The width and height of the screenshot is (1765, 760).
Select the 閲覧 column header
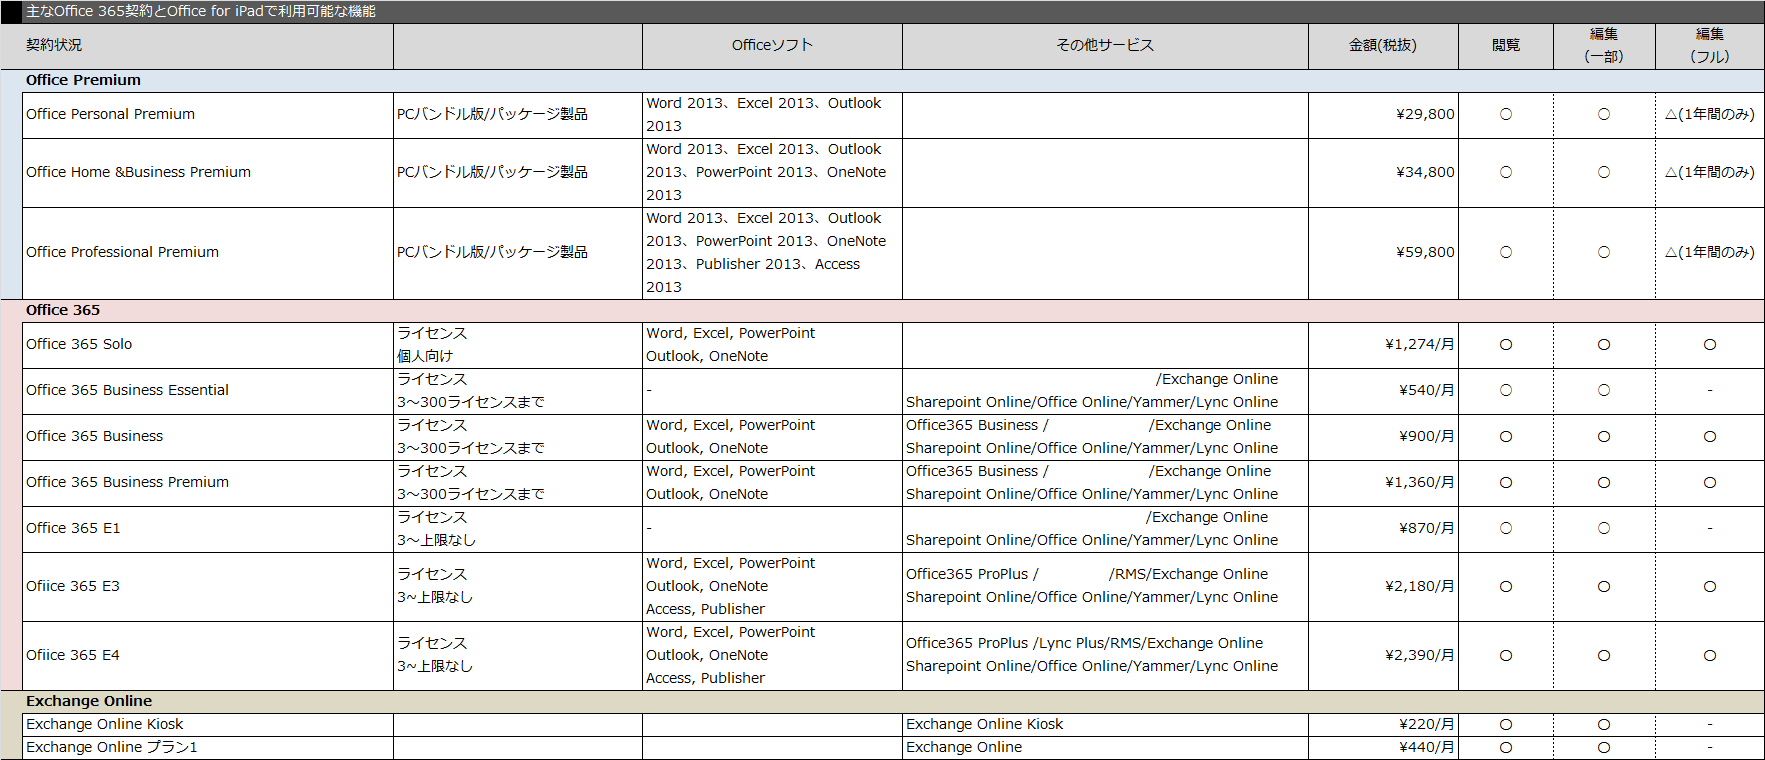click(1506, 46)
